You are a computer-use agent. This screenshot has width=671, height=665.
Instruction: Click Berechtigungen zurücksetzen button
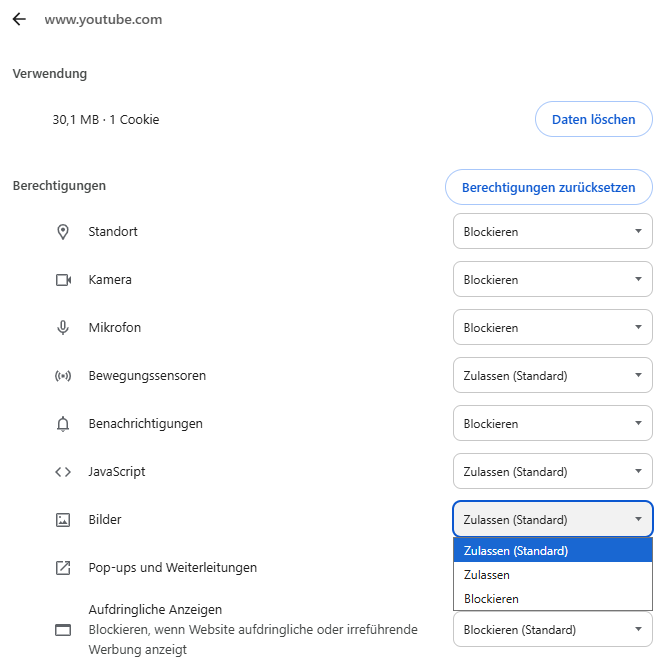[548, 188]
